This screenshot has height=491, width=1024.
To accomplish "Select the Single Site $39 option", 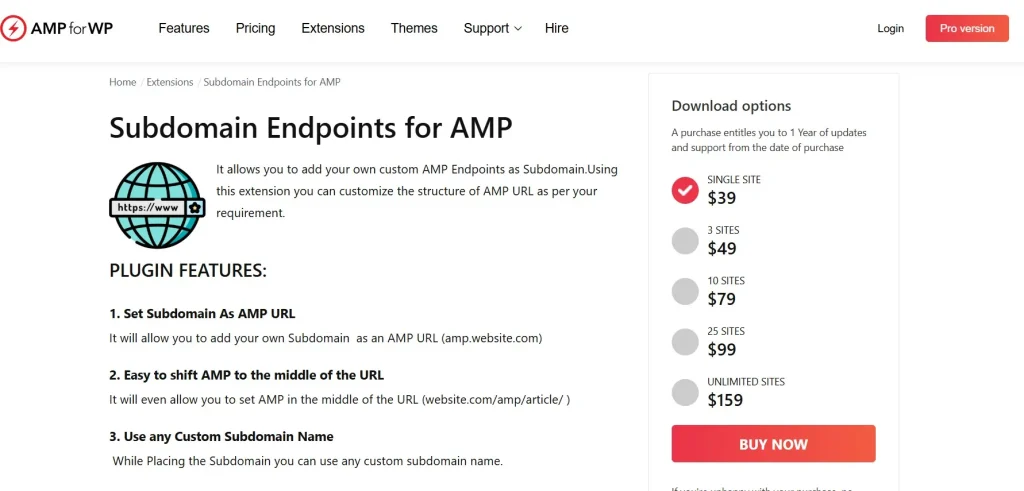I will [685, 190].
